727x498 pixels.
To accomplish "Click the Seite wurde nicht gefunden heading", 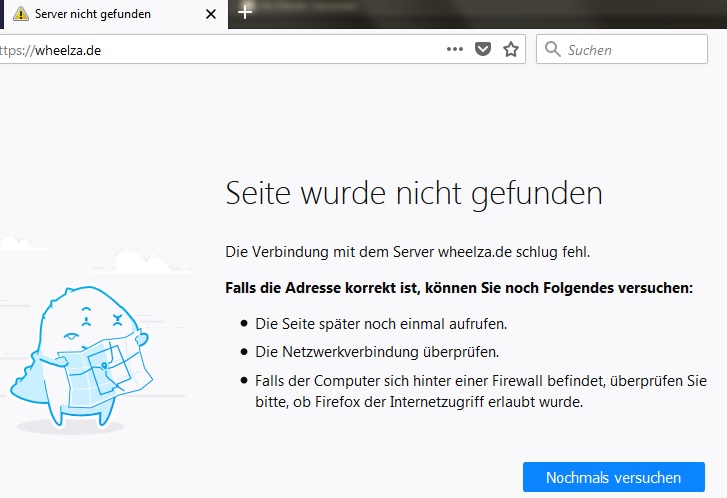I will tap(414, 193).
